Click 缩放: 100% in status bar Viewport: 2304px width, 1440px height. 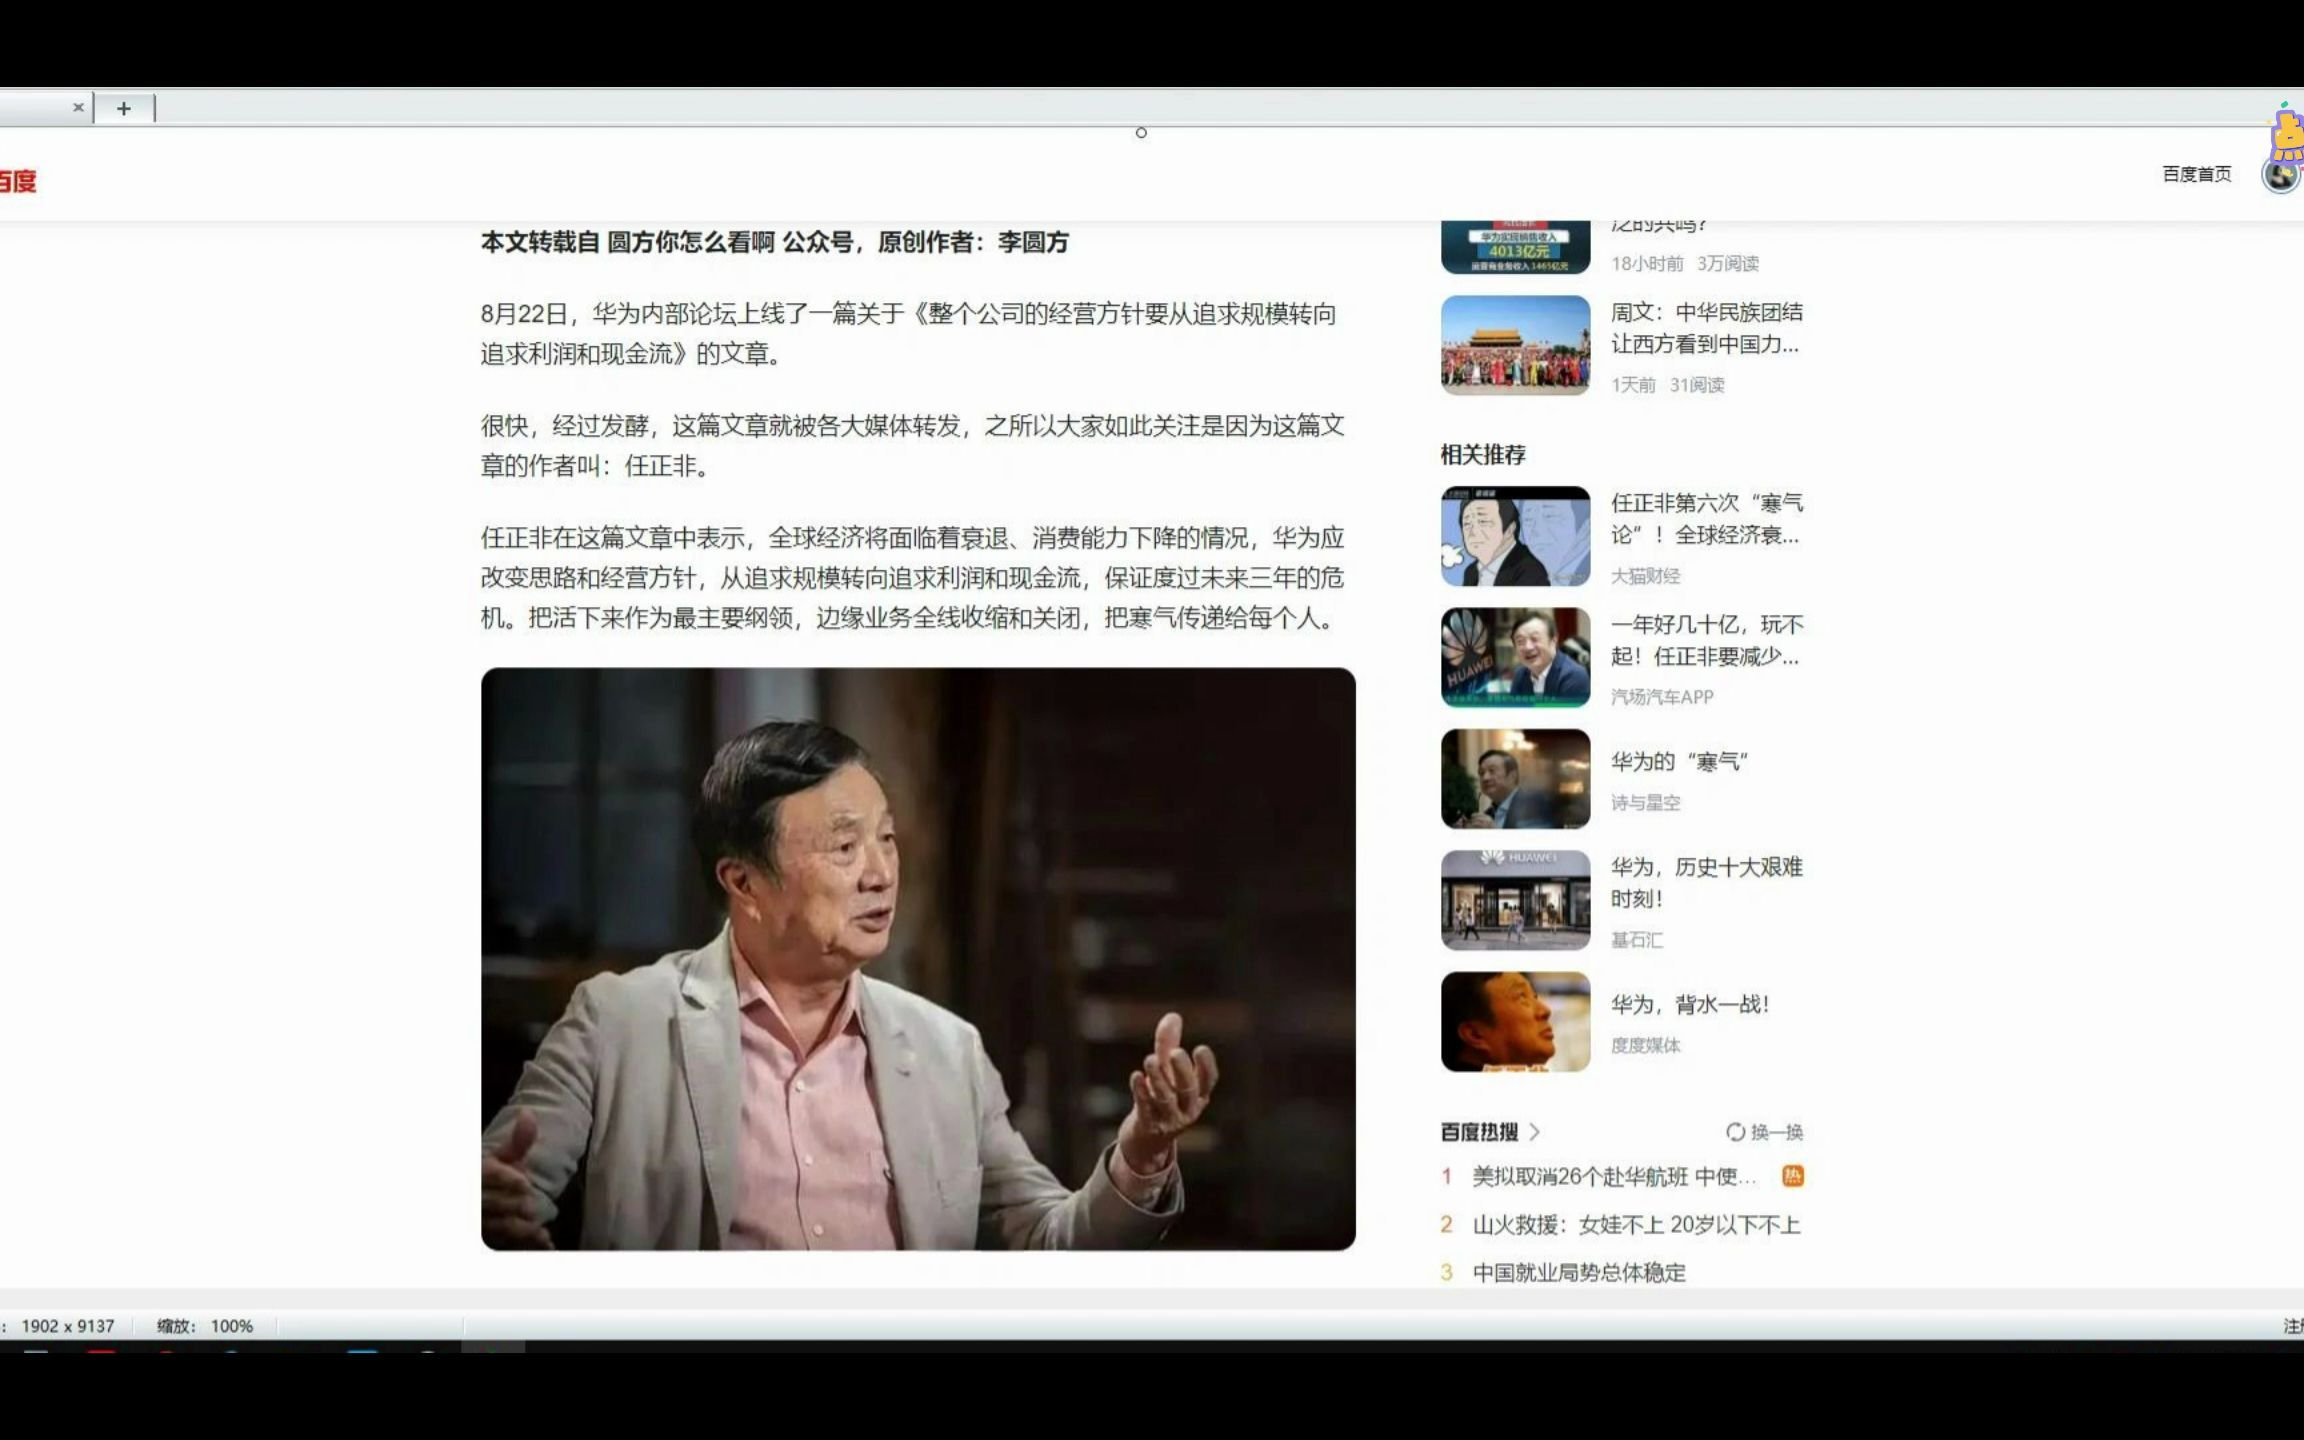click(205, 1326)
